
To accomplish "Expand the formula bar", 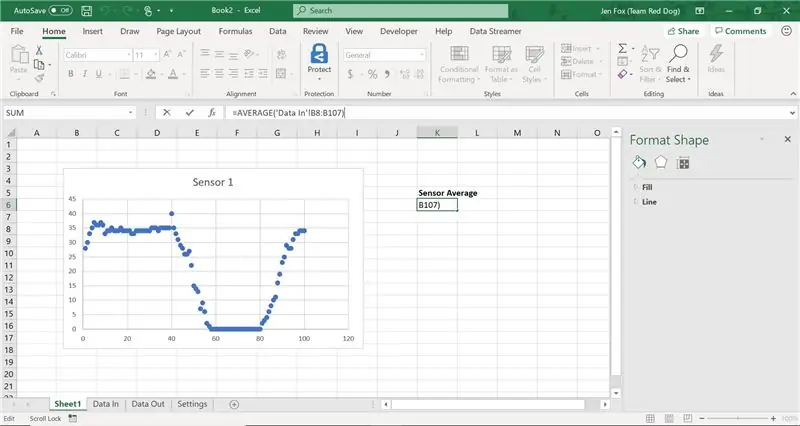I will pos(792,113).
